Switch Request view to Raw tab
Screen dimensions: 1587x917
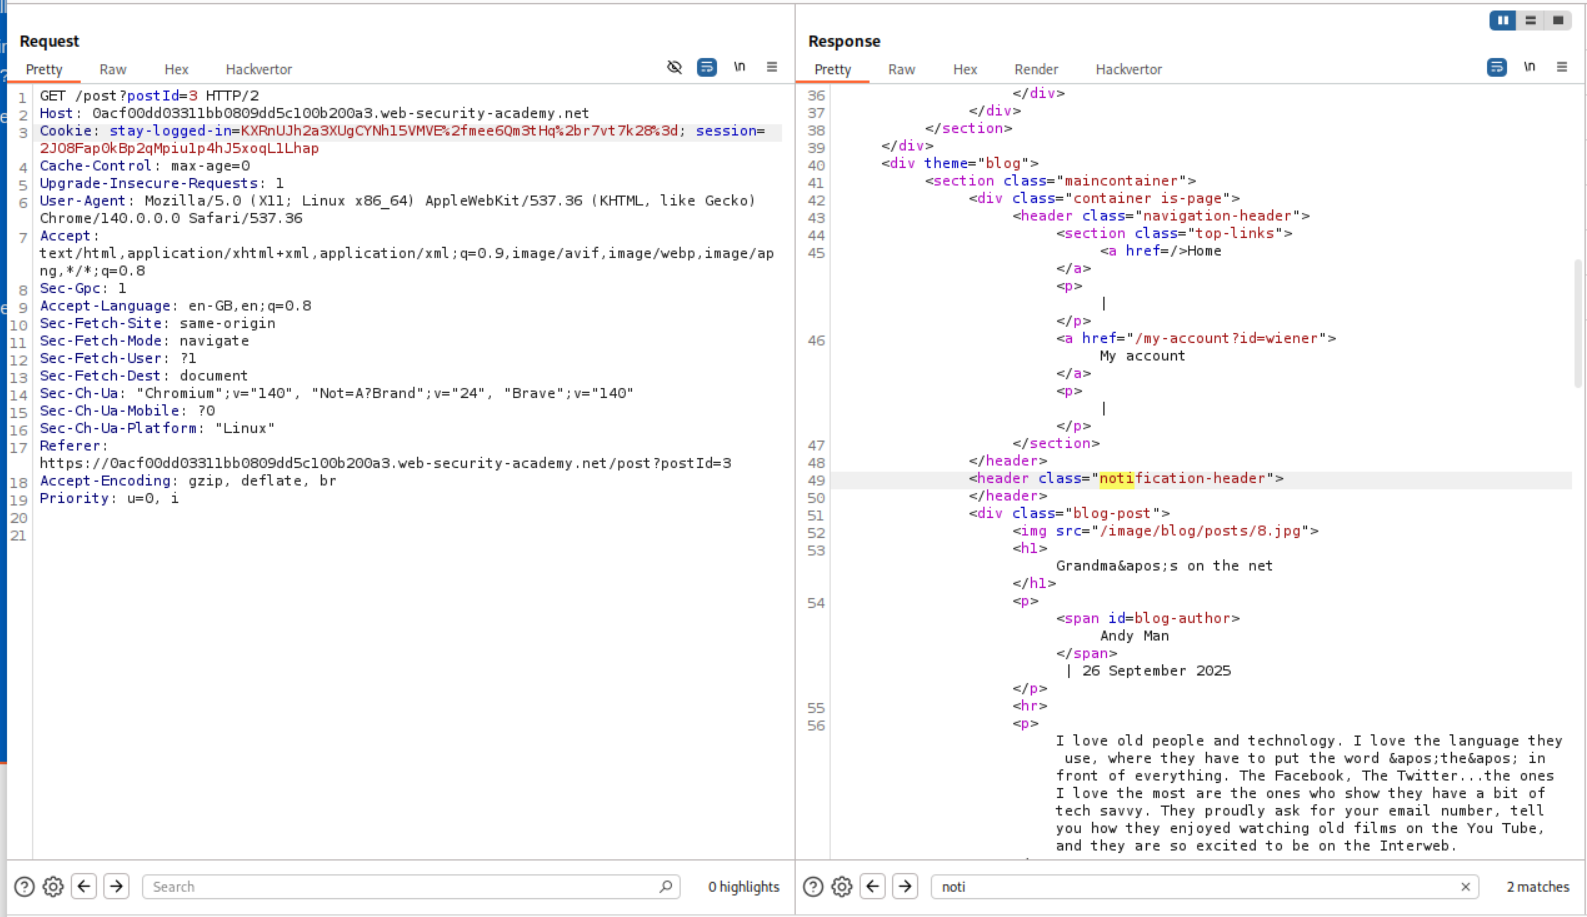click(x=113, y=70)
